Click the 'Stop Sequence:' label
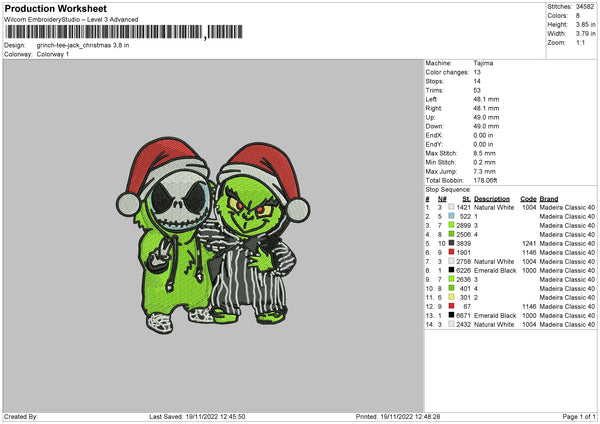This screenshot has height=424, width=600. pos(448,189)
